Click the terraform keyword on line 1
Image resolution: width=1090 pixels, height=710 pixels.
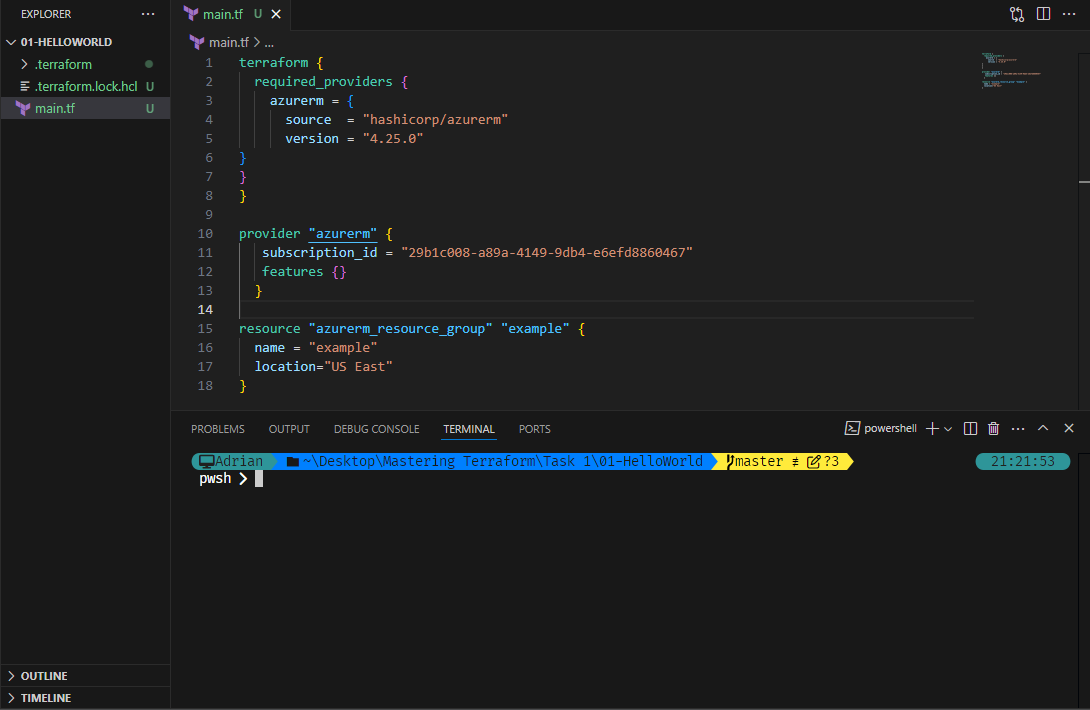(273, 63)
